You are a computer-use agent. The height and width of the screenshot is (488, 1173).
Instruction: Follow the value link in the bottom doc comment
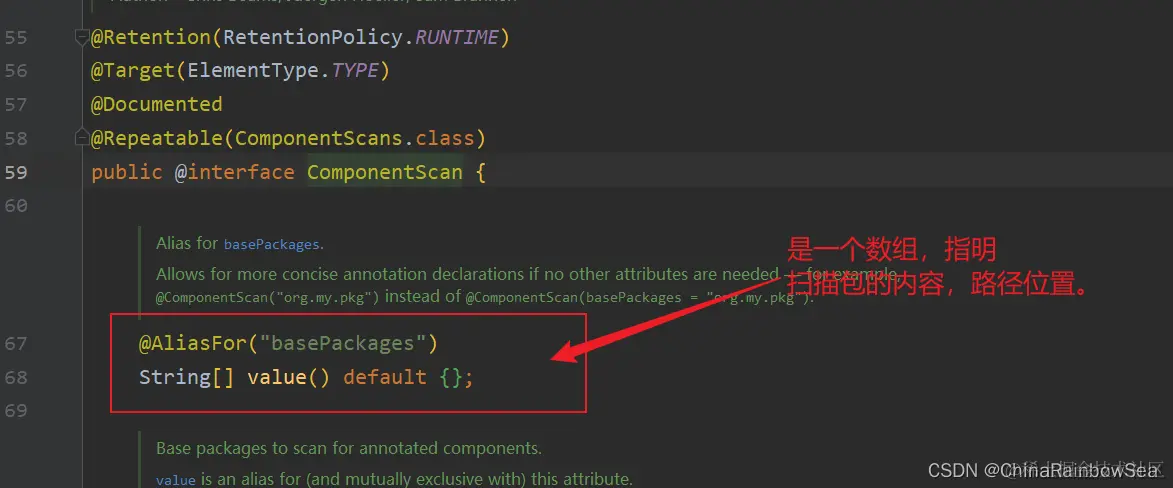pos(176,480)
